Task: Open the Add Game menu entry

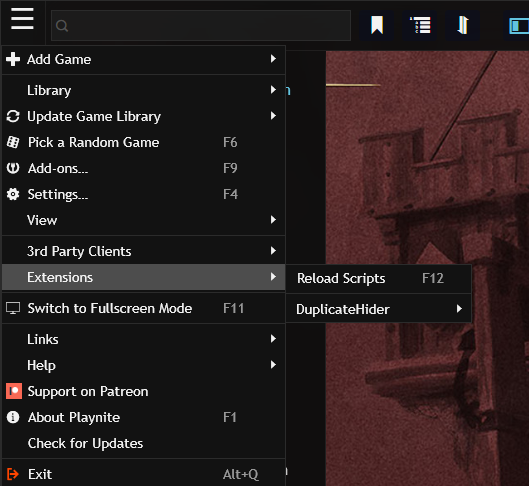Action: tap(144, 60)
